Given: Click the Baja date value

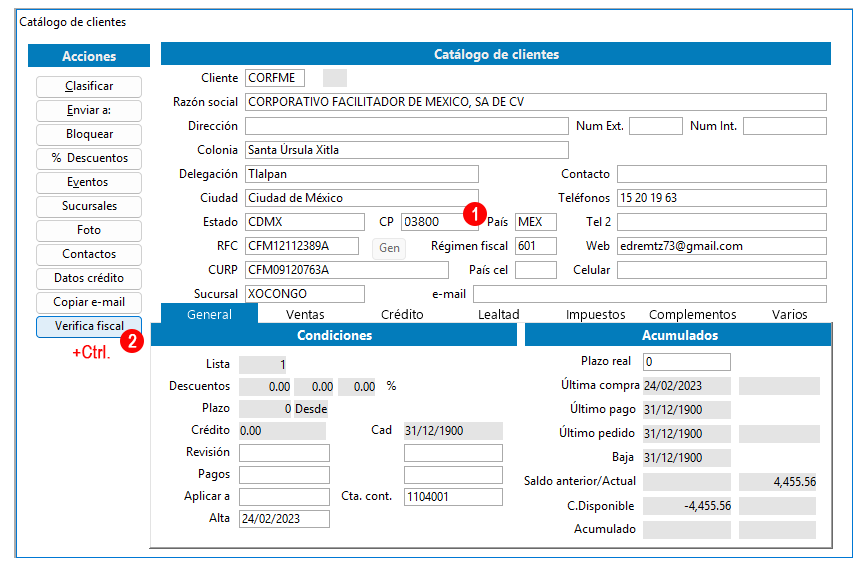Looking at the screenshot, I should pos(687,458).
